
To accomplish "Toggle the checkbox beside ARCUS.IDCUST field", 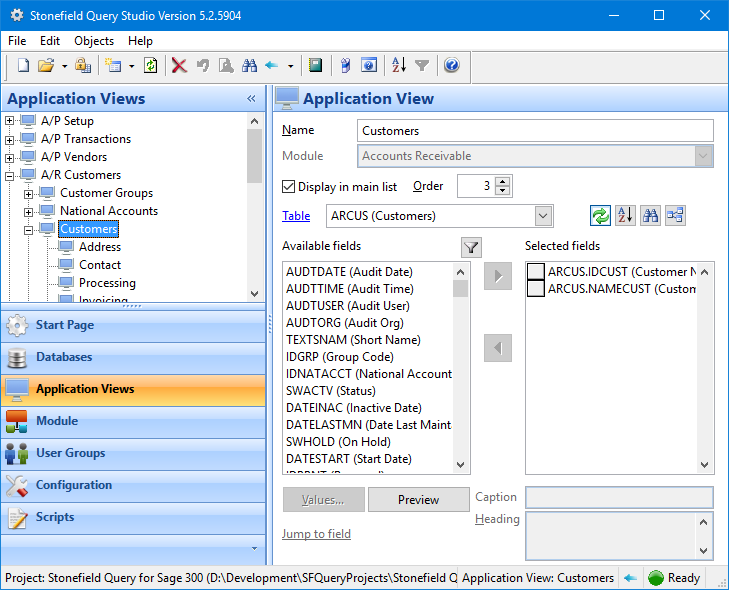I will (536, 272).
